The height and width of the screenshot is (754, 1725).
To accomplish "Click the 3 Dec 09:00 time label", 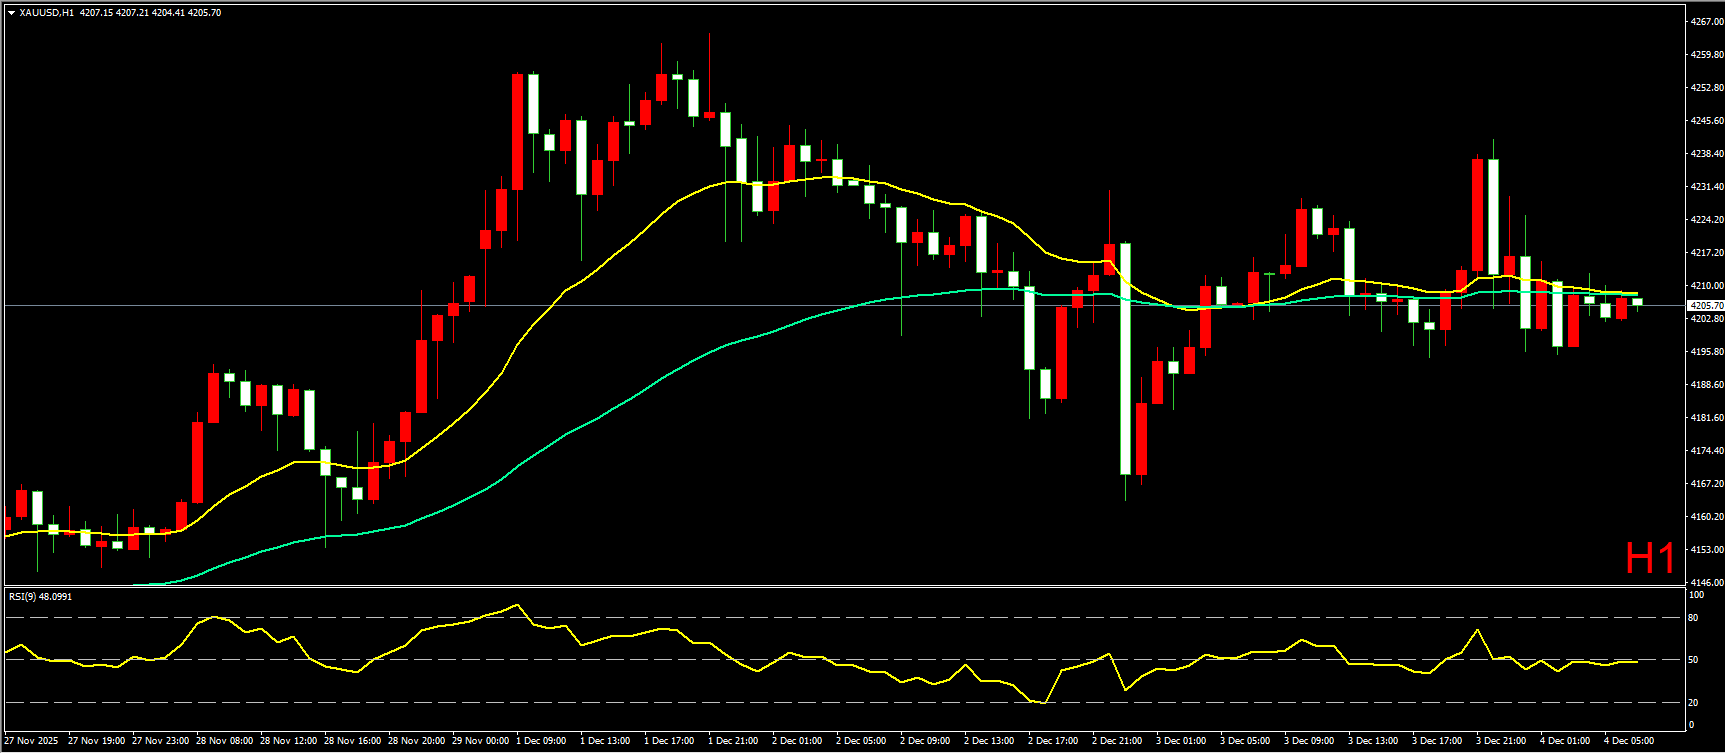I will (x=1309, y=741).
